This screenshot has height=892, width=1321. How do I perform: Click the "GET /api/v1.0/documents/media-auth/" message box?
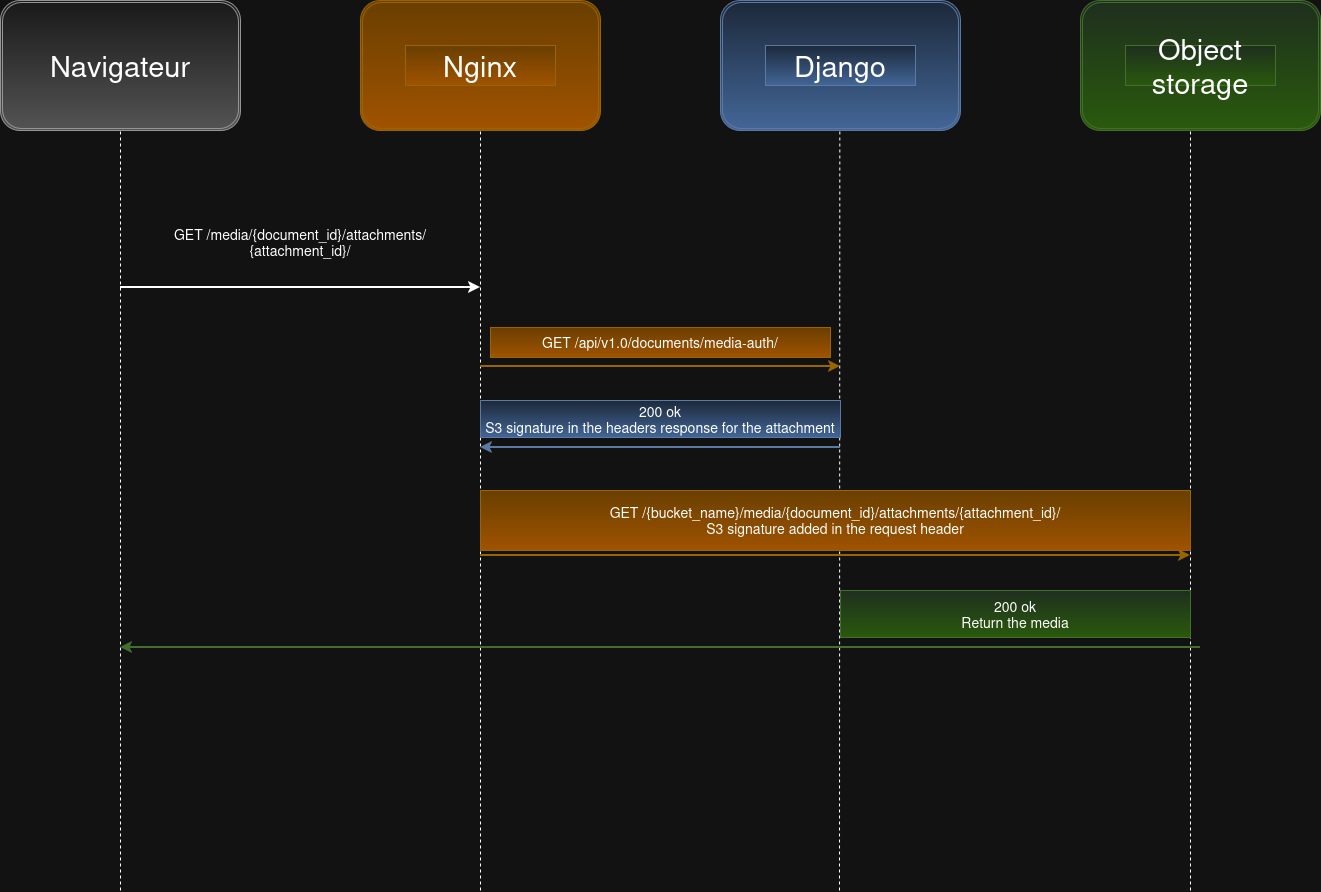click(x=660, y=342)
